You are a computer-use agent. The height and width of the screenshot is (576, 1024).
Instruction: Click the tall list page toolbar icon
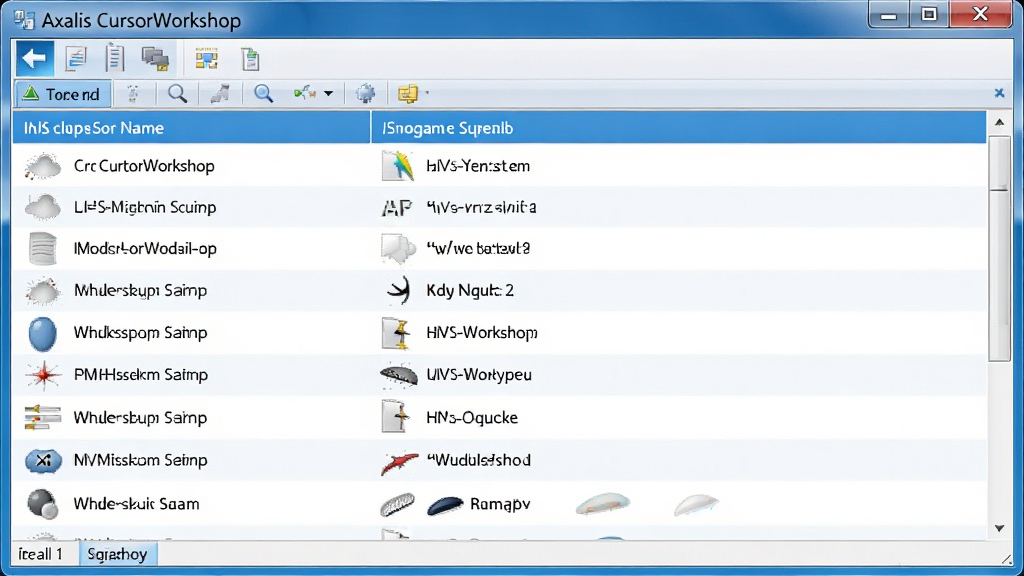pos(115,58)
